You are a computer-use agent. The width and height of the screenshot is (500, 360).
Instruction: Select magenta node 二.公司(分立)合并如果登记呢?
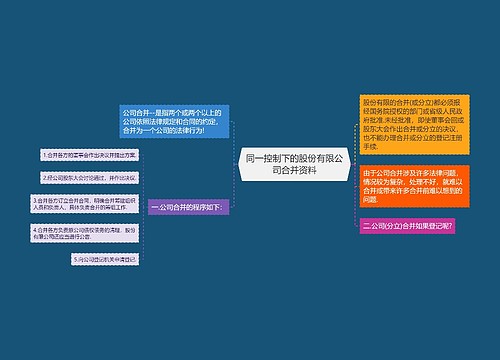(407, 226)
